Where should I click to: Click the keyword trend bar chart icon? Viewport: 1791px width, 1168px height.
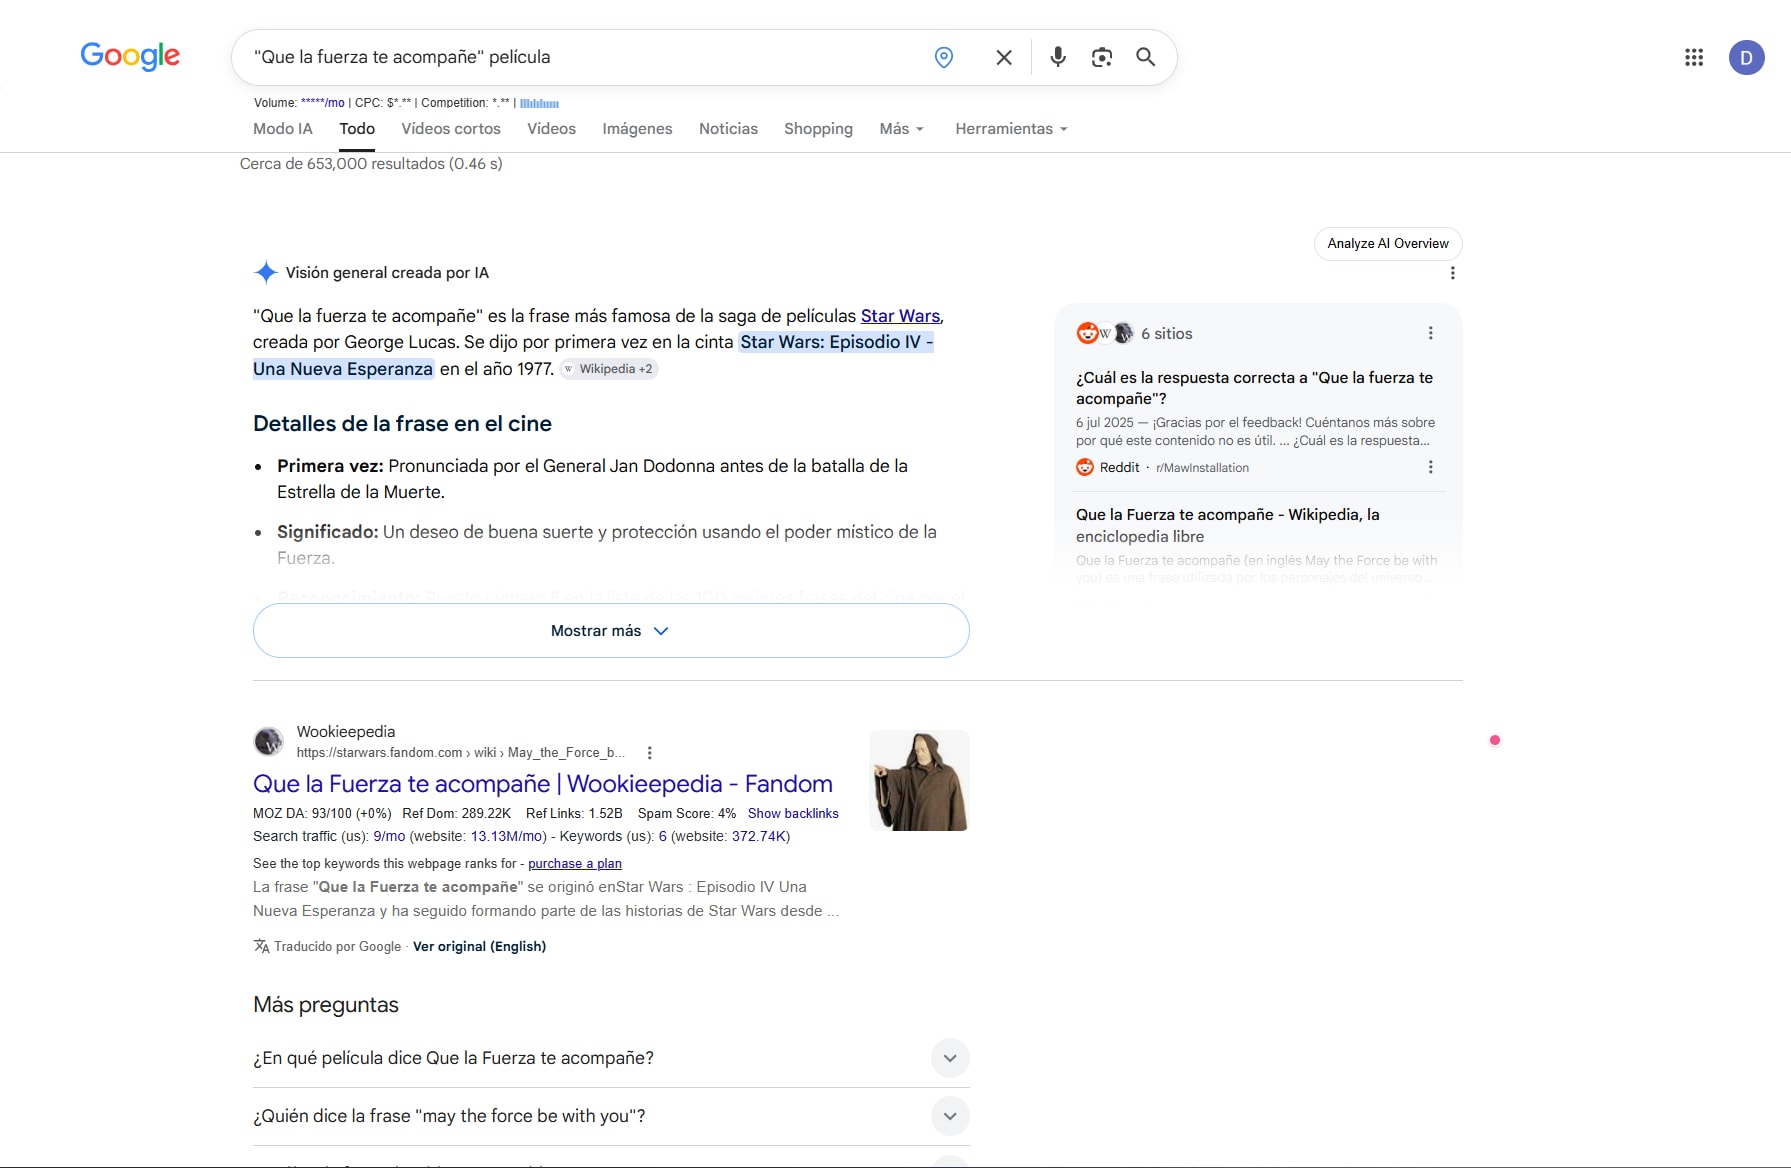coord(539,103)
